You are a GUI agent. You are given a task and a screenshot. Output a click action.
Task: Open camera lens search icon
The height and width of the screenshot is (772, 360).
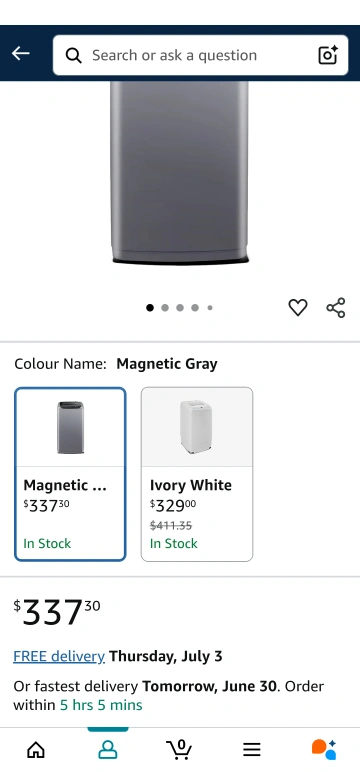[x=328, y=55]
